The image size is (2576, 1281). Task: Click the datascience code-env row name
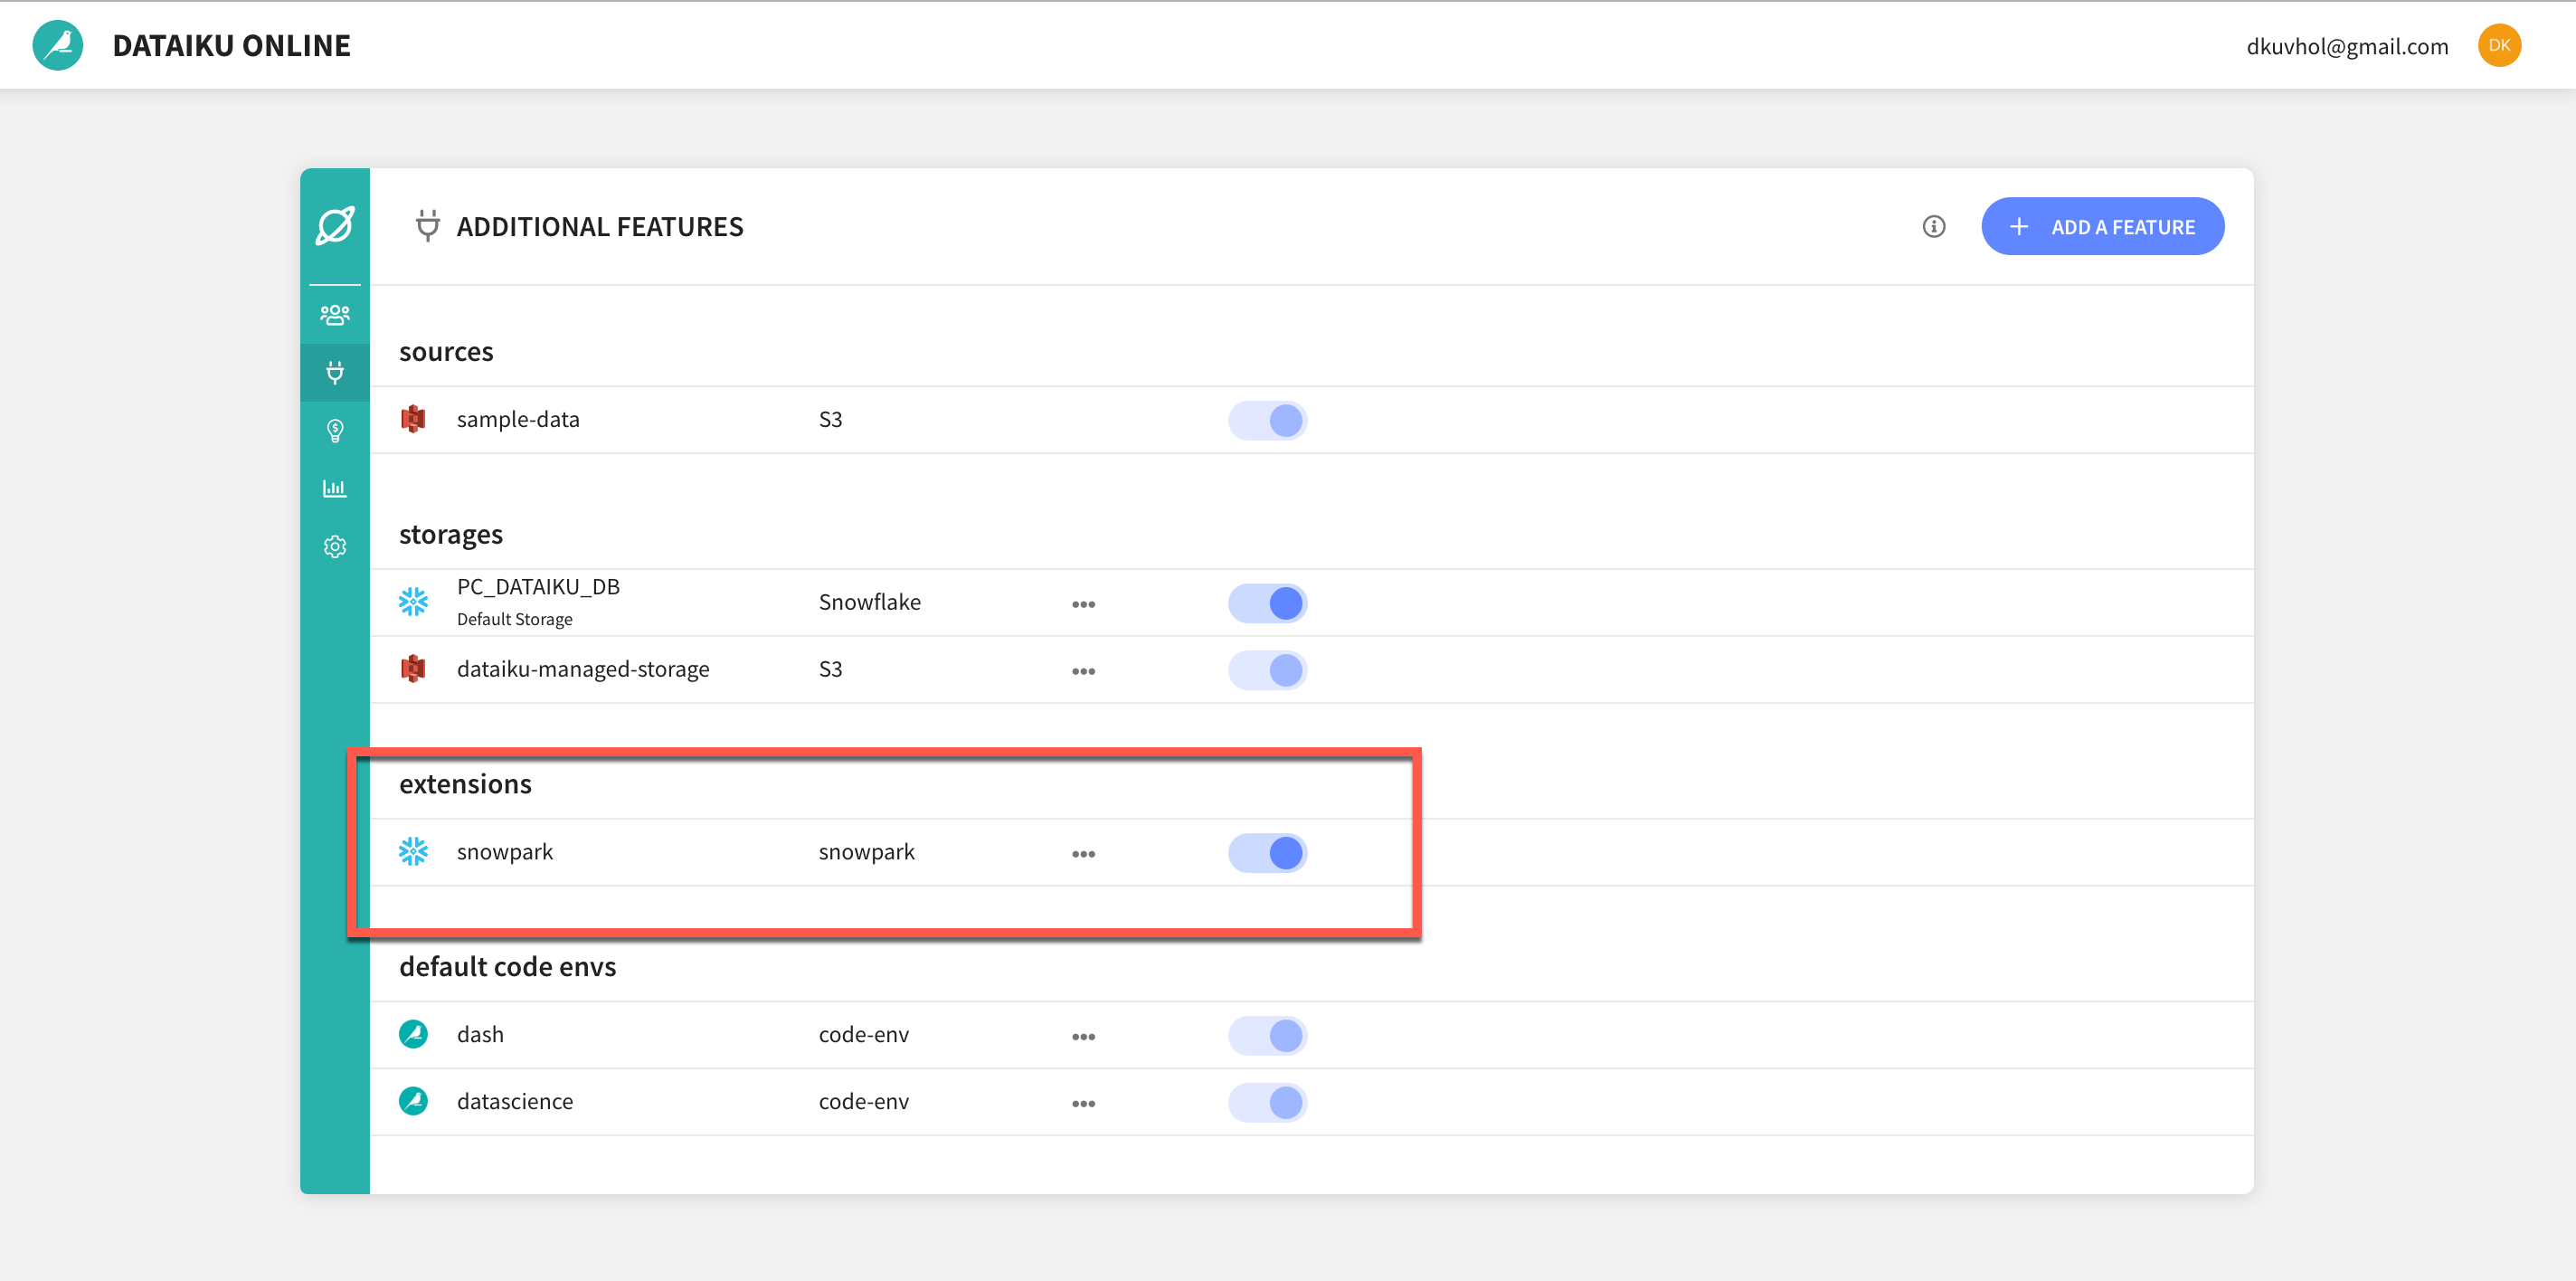point(514,1101)
